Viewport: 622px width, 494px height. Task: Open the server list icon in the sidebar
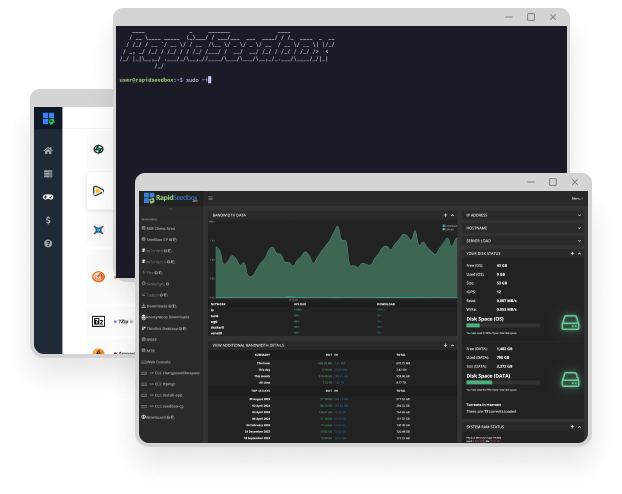(x=47, y=174)
